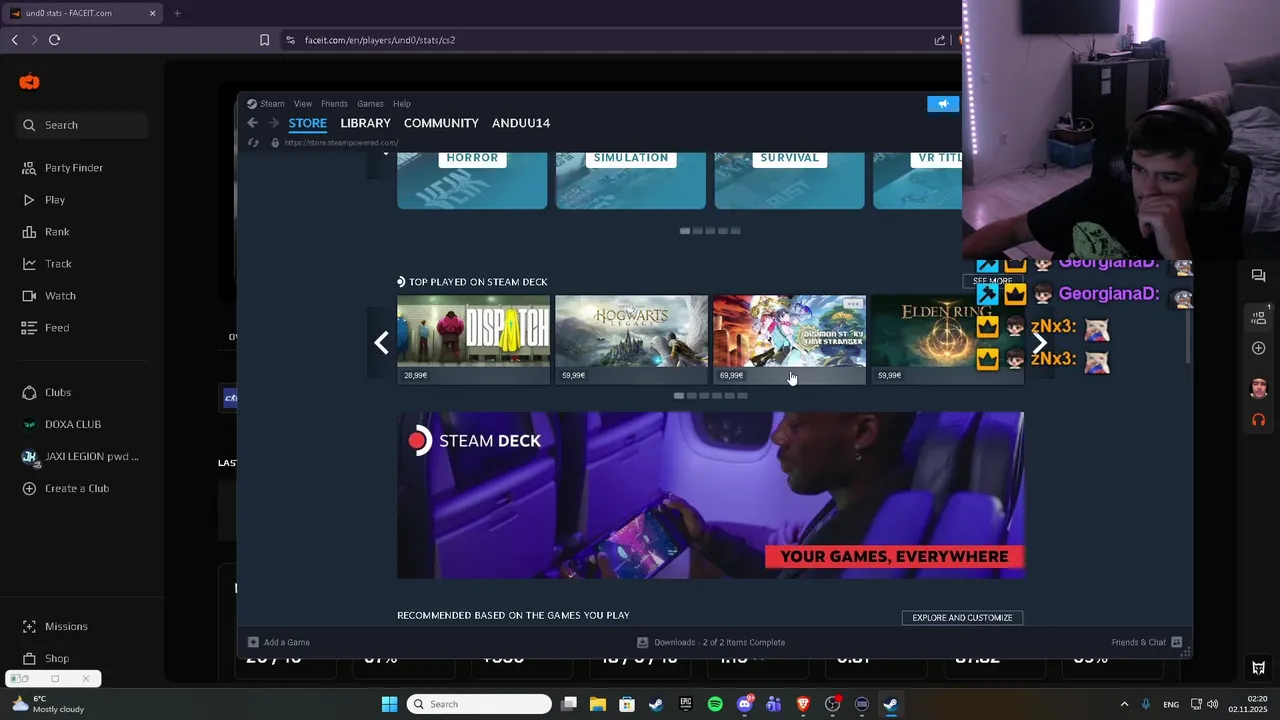Show next Steam Deck carousel games
Viewport: 1280px width, 720px height.
tap(1040, 343)
